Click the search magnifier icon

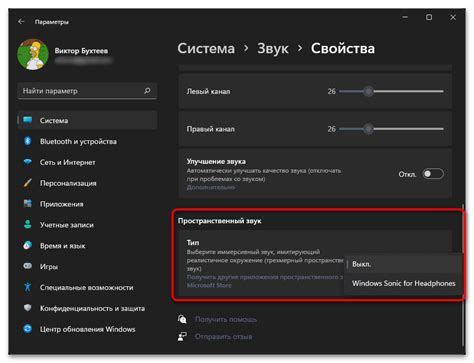147,91
